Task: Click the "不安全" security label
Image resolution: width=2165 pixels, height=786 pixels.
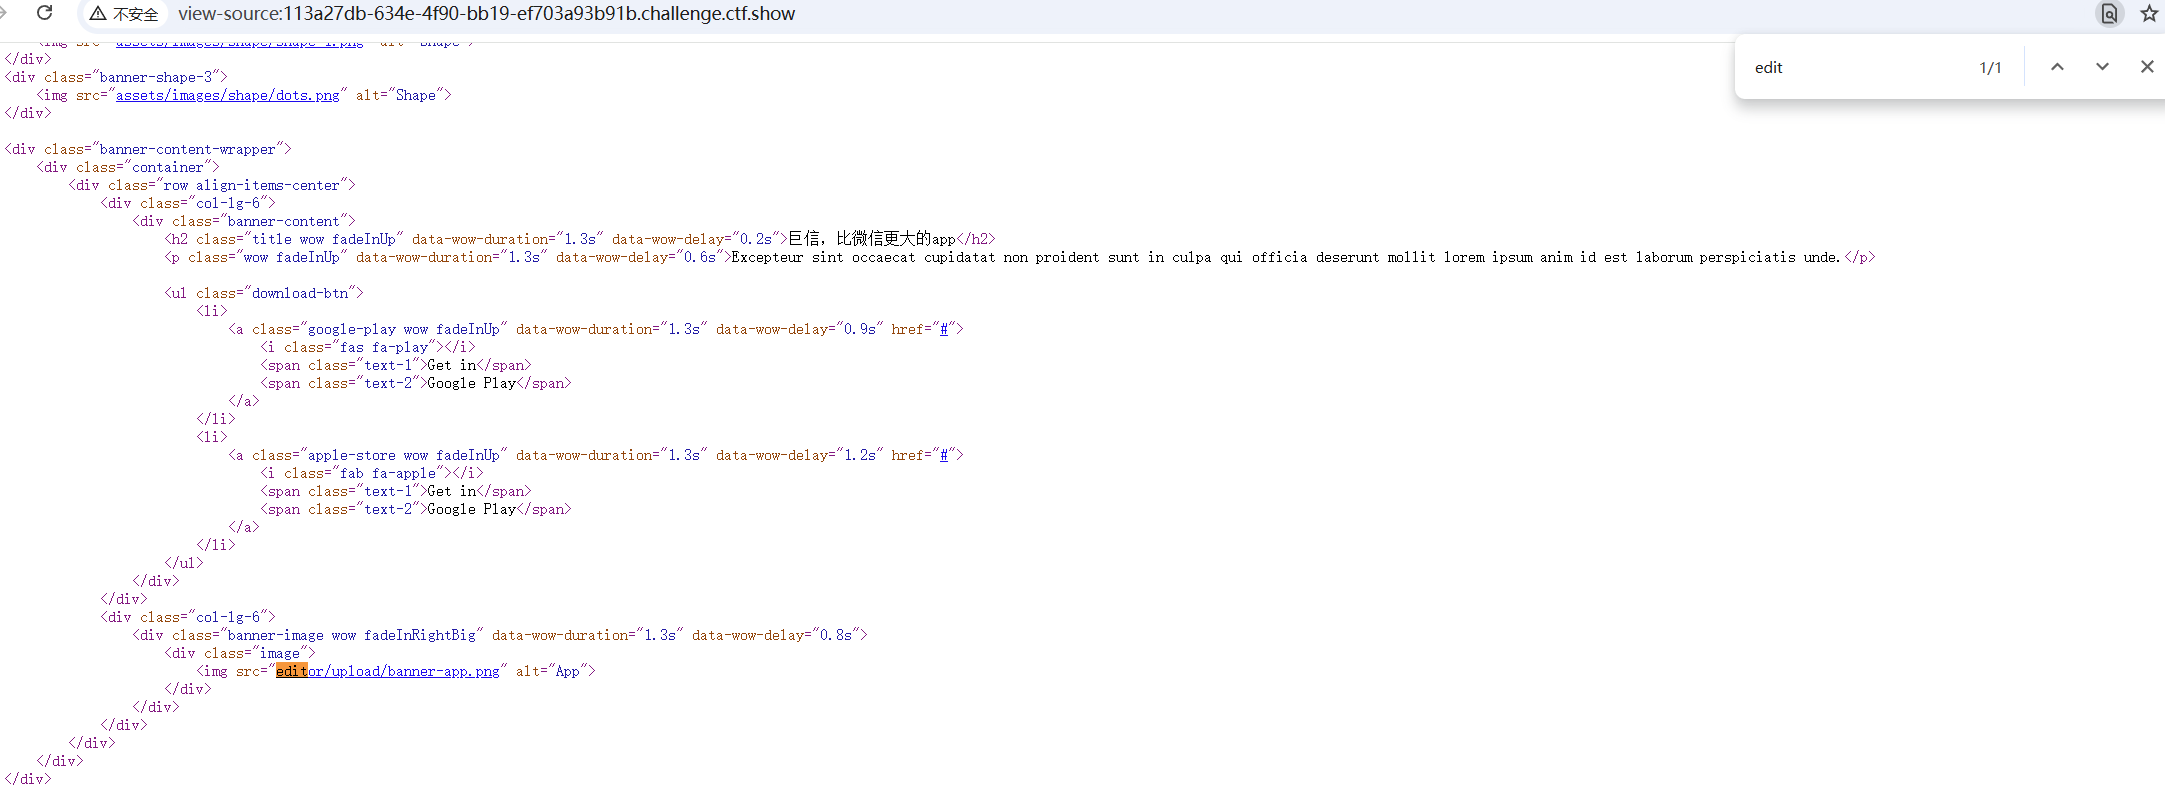Action: pyautogui.click(x=135, y=14)
